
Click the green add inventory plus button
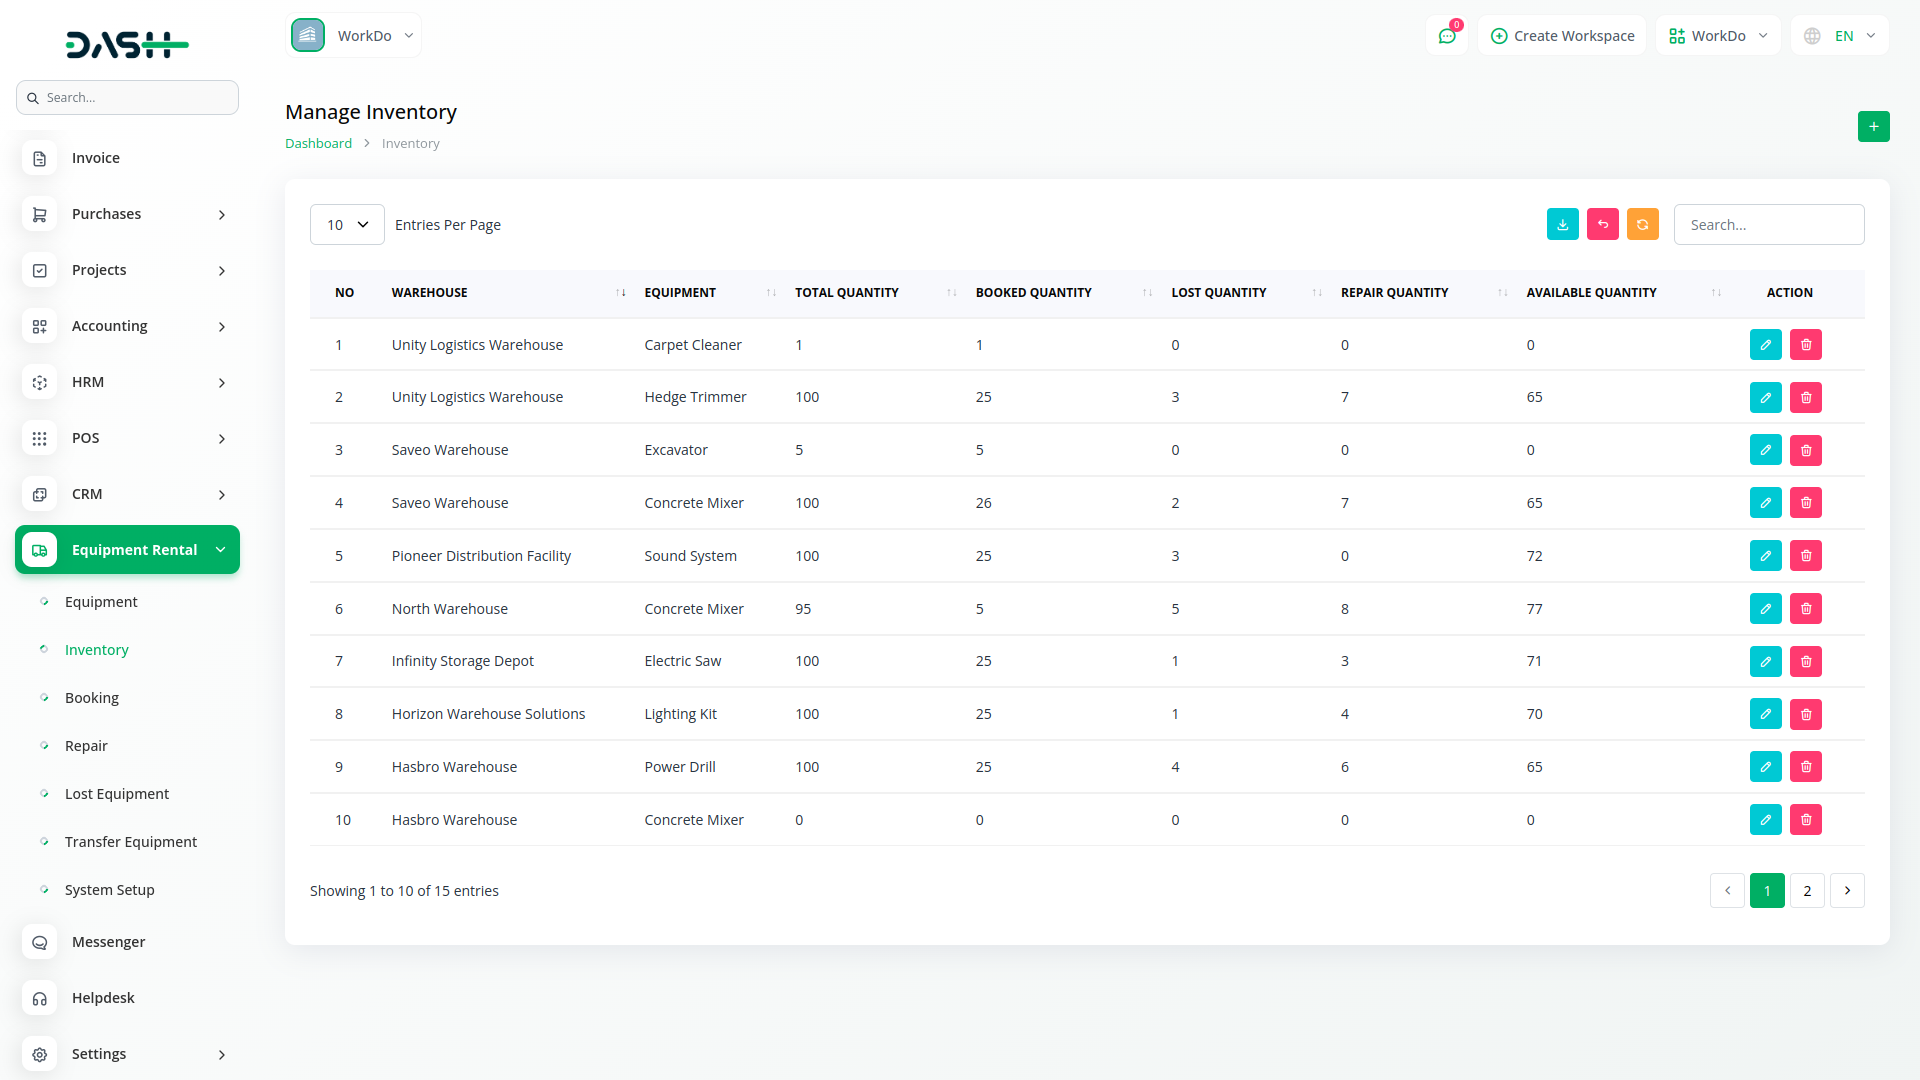tap(1873, 127)
